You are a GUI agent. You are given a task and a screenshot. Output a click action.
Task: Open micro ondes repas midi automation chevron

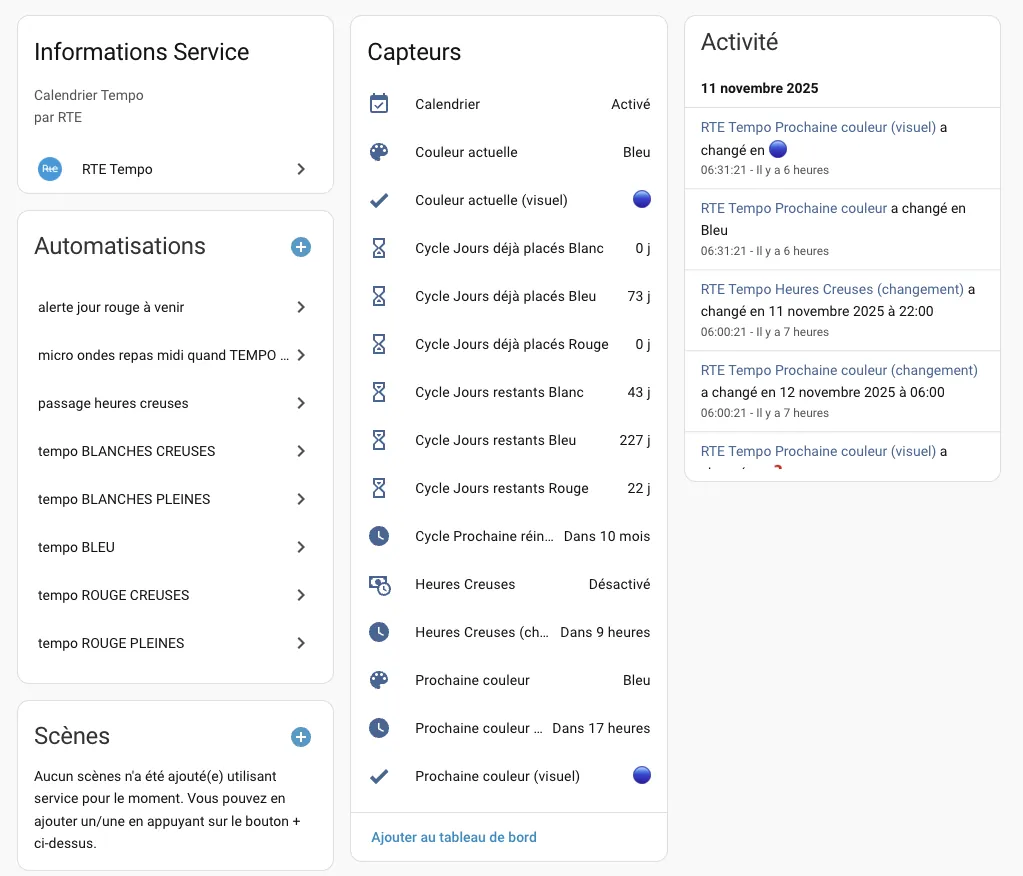301,355
